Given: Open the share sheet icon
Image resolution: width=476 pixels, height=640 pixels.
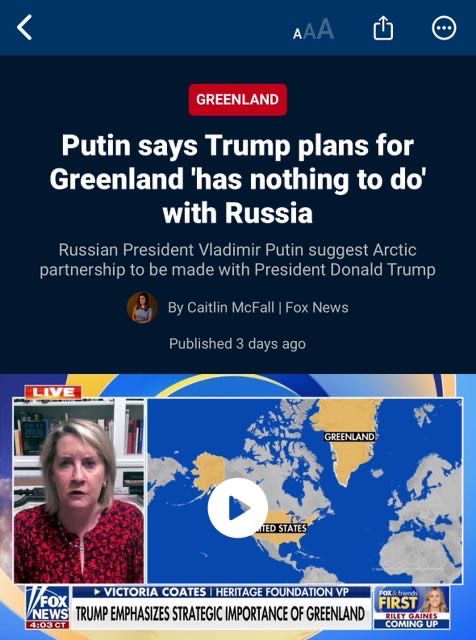Looking at the screenshot, I should tap(383, 28).
